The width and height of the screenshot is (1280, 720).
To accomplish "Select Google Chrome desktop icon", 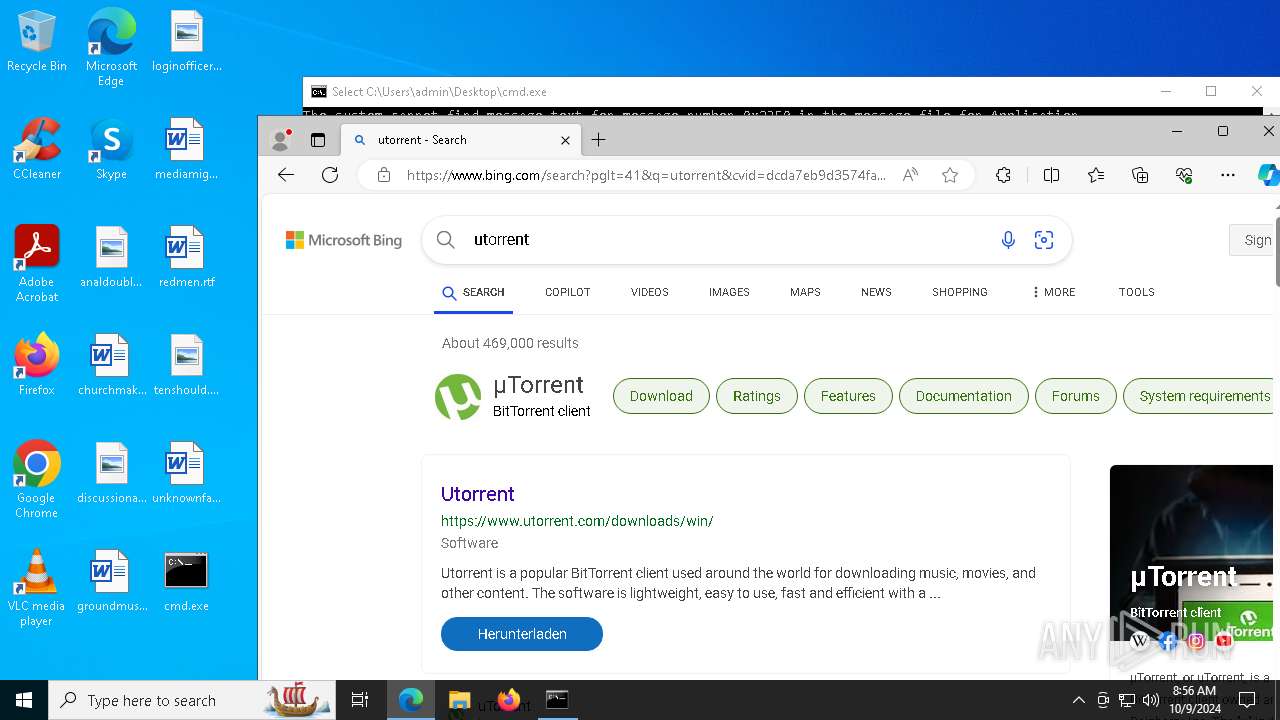I will (36, 480).
